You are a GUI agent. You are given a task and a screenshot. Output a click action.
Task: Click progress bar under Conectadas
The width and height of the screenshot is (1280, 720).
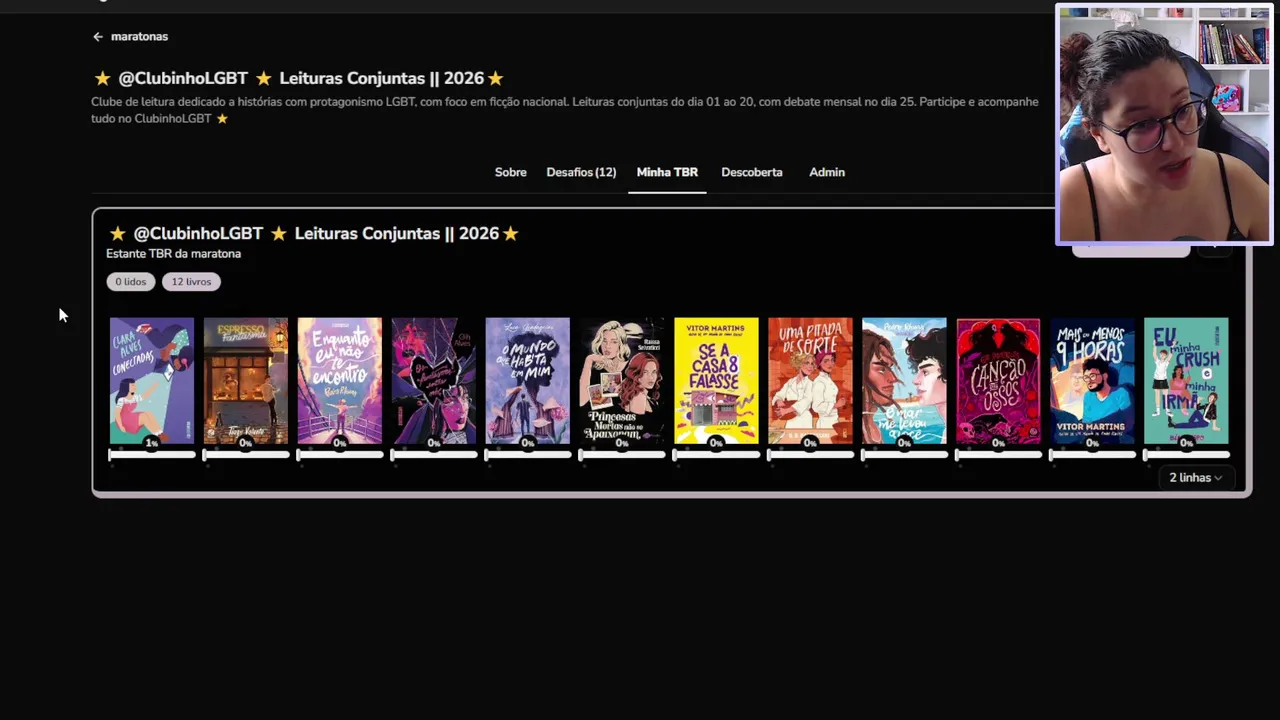[x=152, y=455]
